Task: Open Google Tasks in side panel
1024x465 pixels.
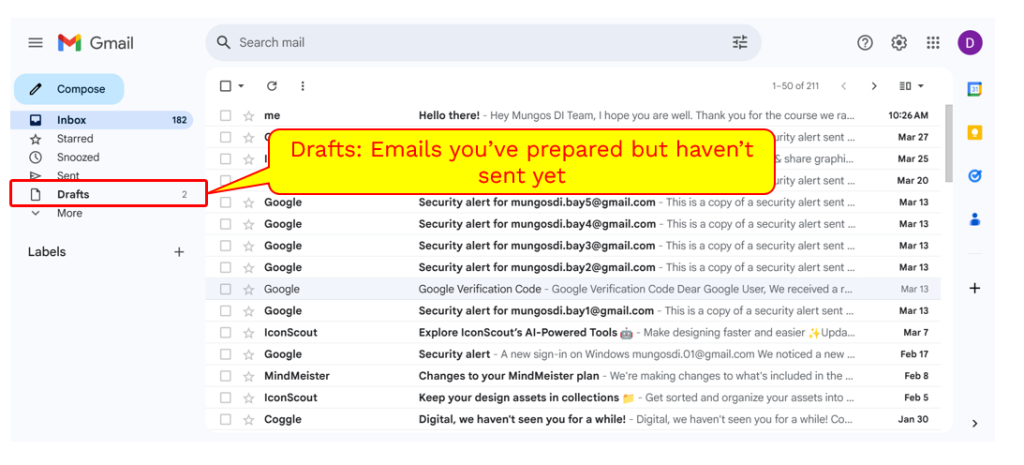Action: coord(975,176)
